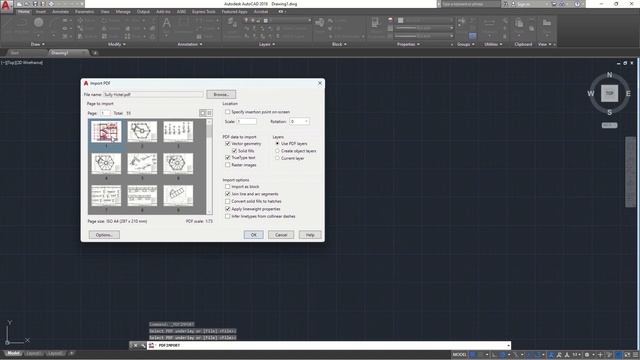Open command line customize wrench icon
Image resolution: width=640 pixels, height=360 pixels.
(x=142, y=345)
